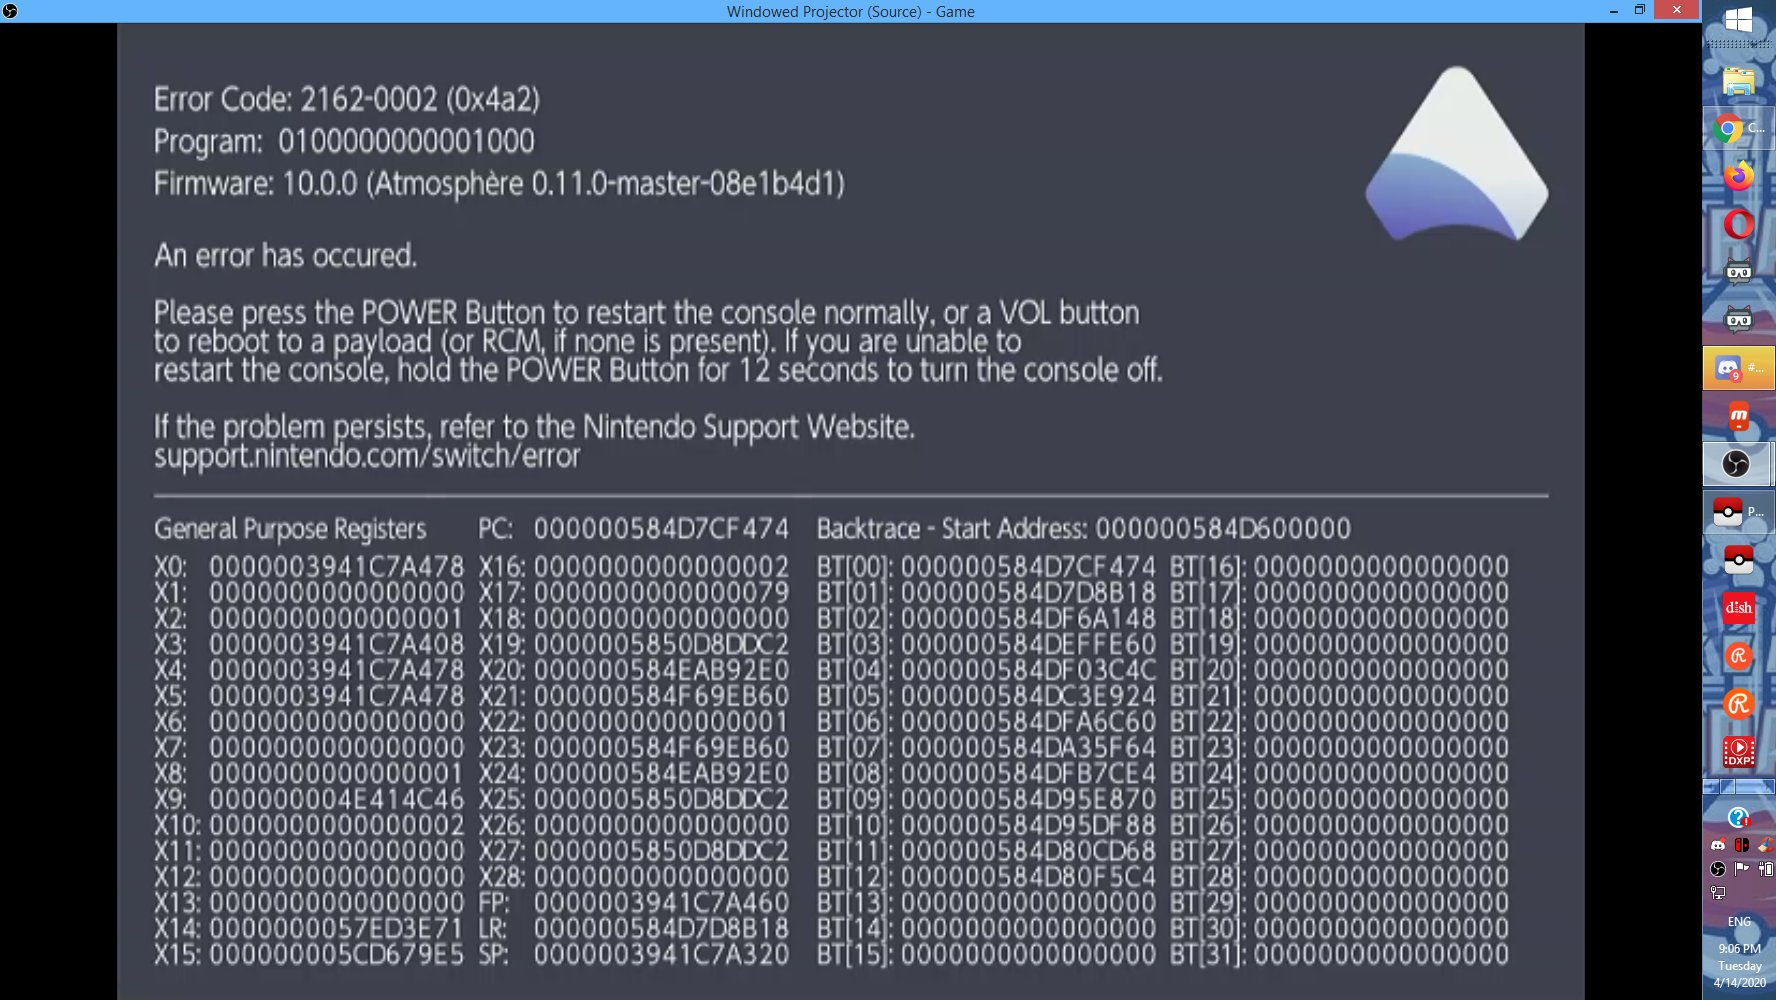Click the 'Error Code: 2162-0002 (0x4a2)' text
The height and width of the screenshot is (1000, 1776).
point(347,99)
